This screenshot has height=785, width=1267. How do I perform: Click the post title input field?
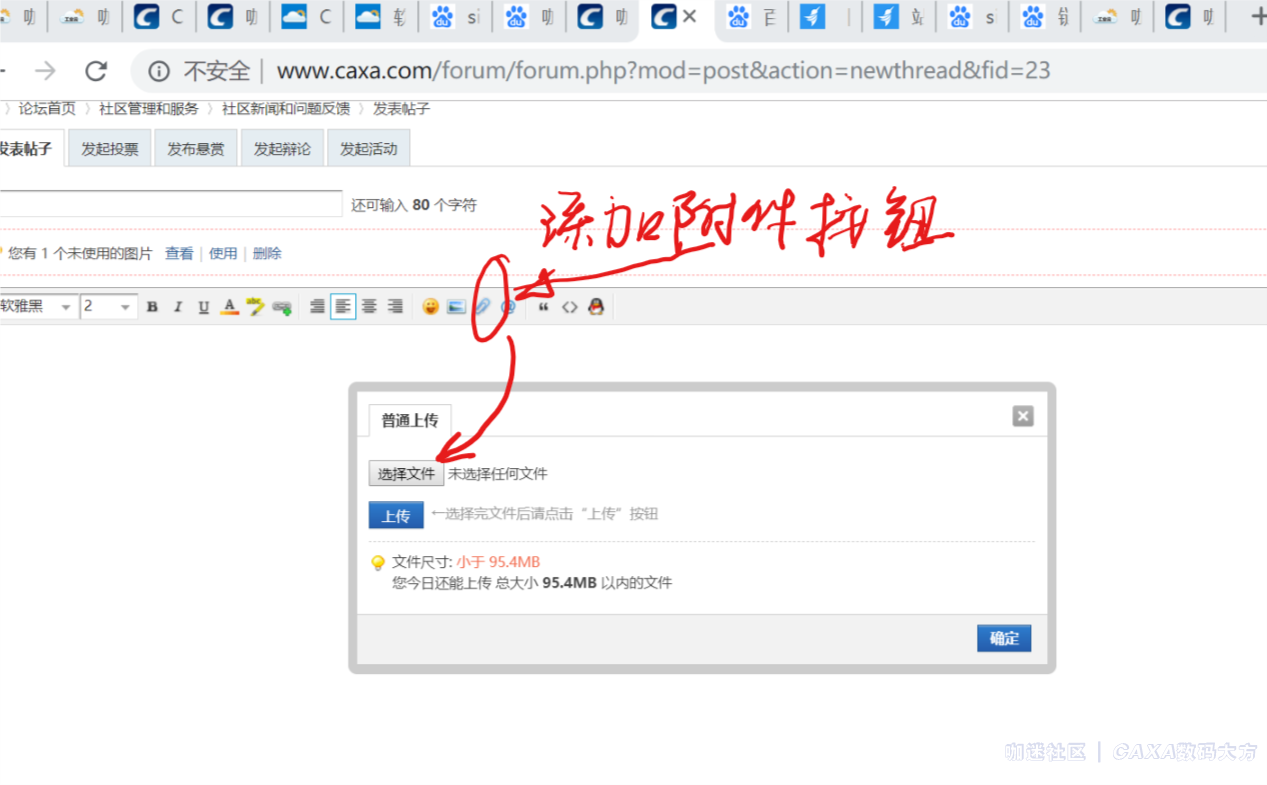pos(170,204)
